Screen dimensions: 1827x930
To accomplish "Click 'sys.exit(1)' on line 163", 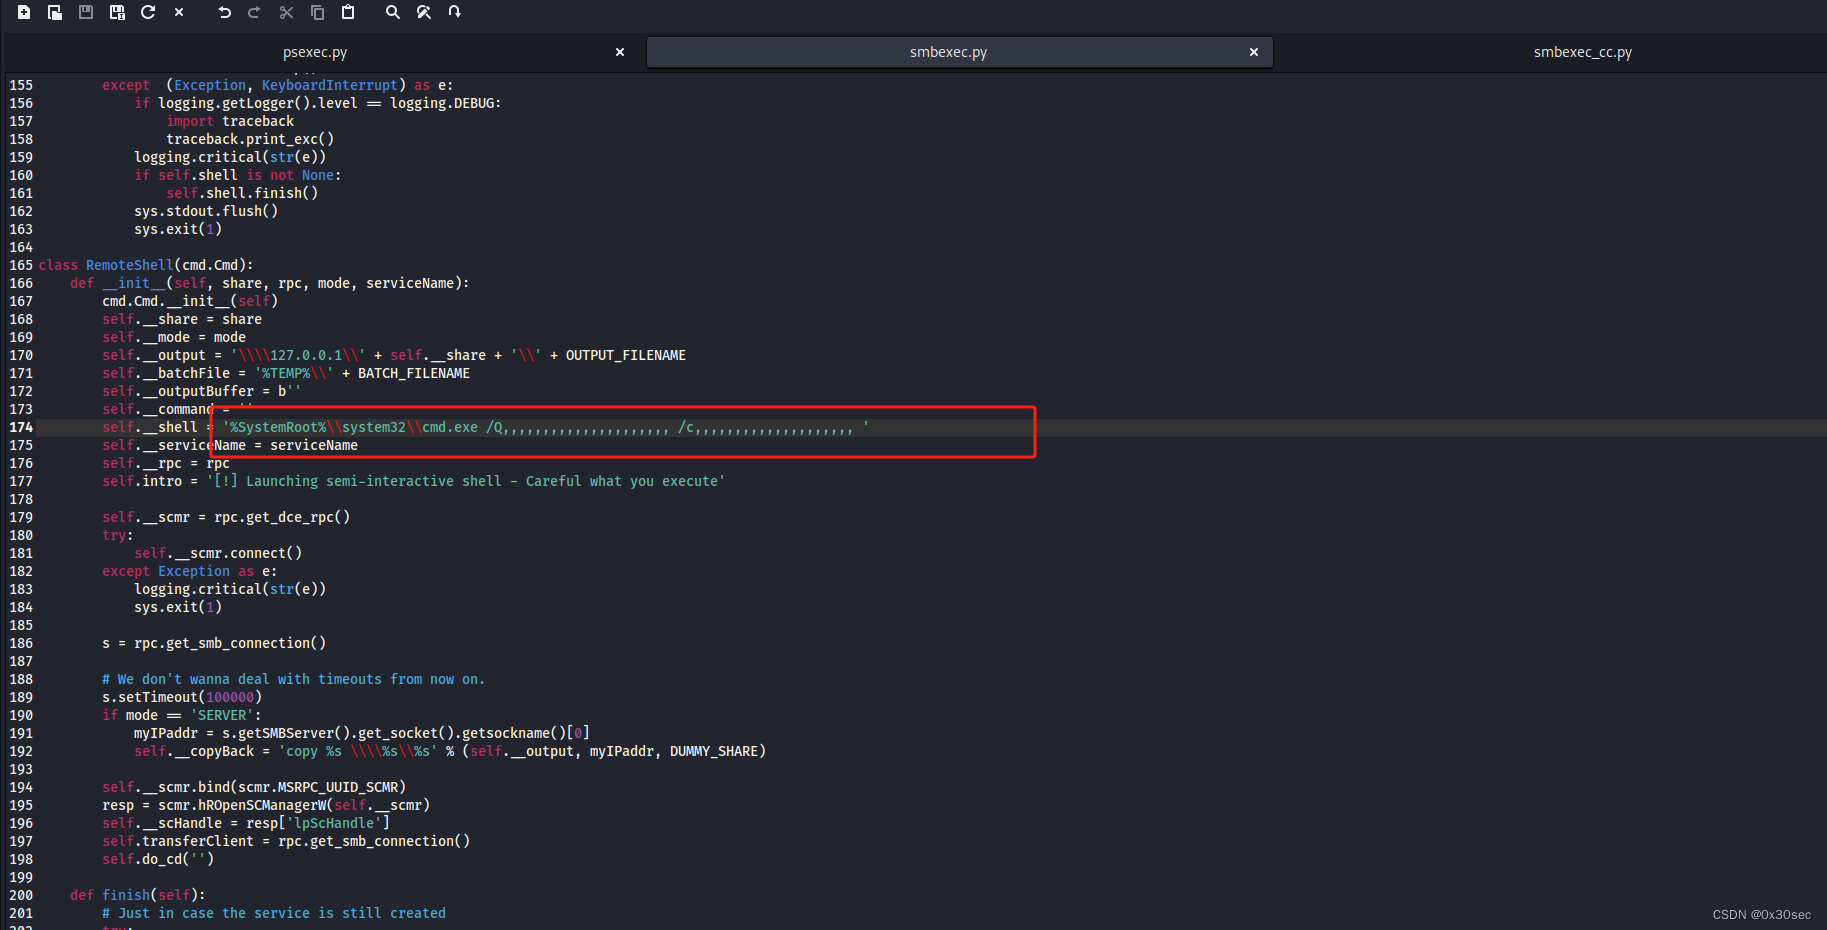I will click(178, 229).
